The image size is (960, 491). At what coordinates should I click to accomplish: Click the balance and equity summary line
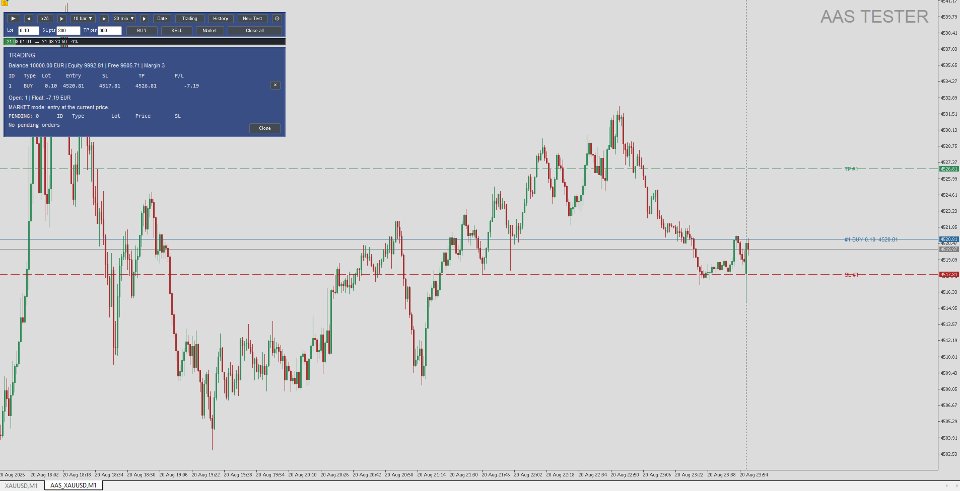86,64
